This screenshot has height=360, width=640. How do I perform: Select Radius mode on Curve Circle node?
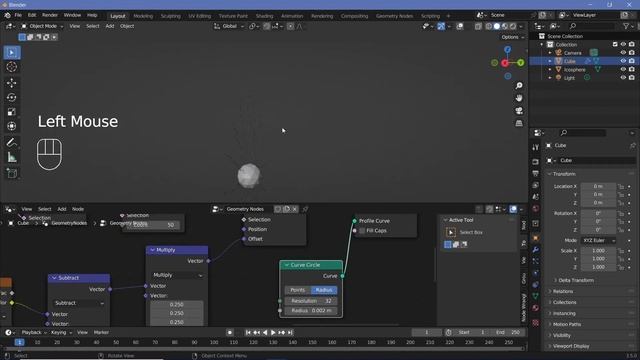pos(324,290)
